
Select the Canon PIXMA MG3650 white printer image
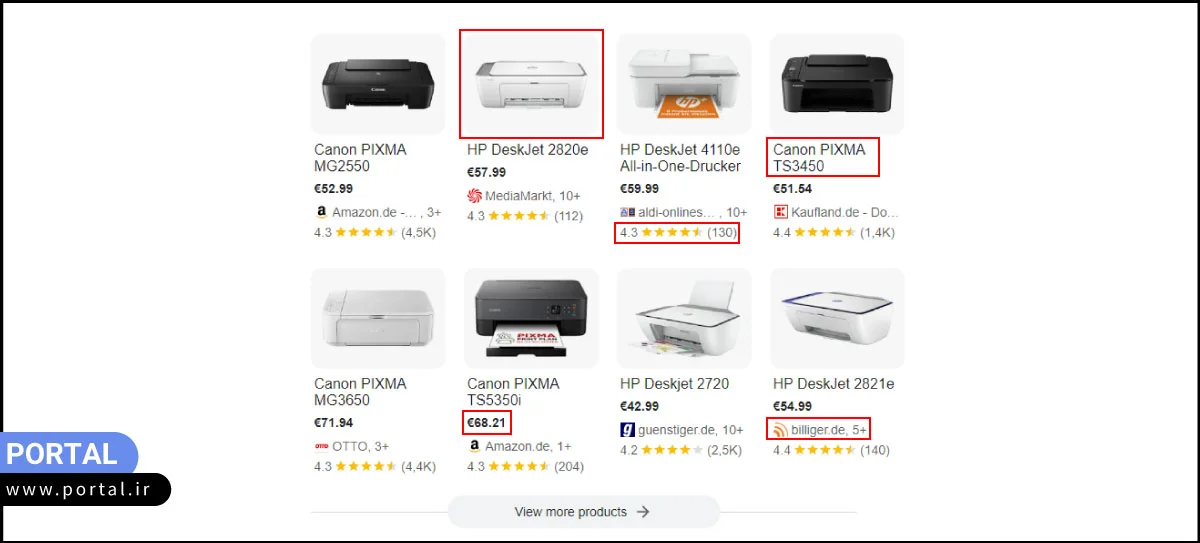378,318
